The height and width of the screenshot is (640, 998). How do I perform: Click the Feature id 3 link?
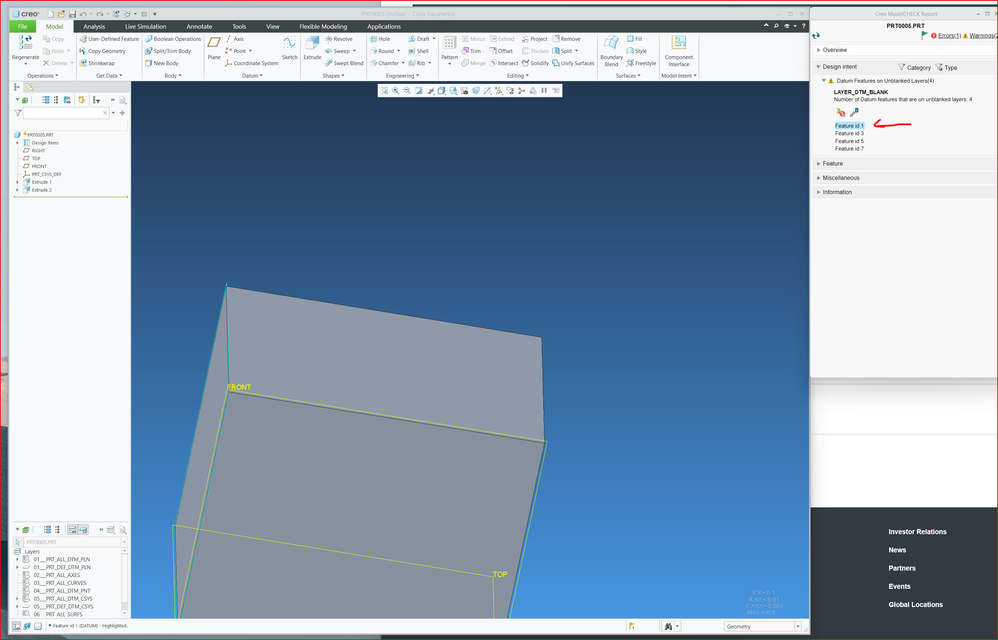point(849,133)
